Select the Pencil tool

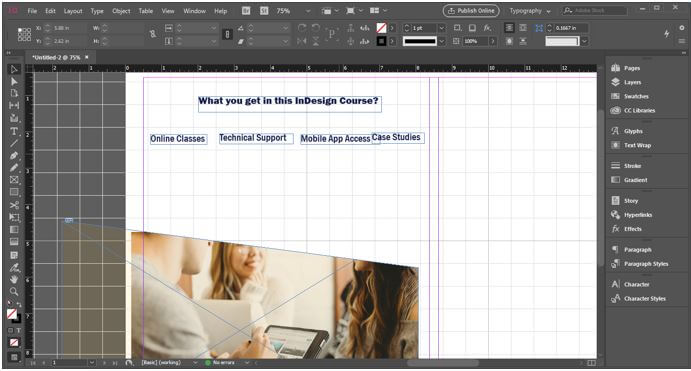tap(14, 167)
